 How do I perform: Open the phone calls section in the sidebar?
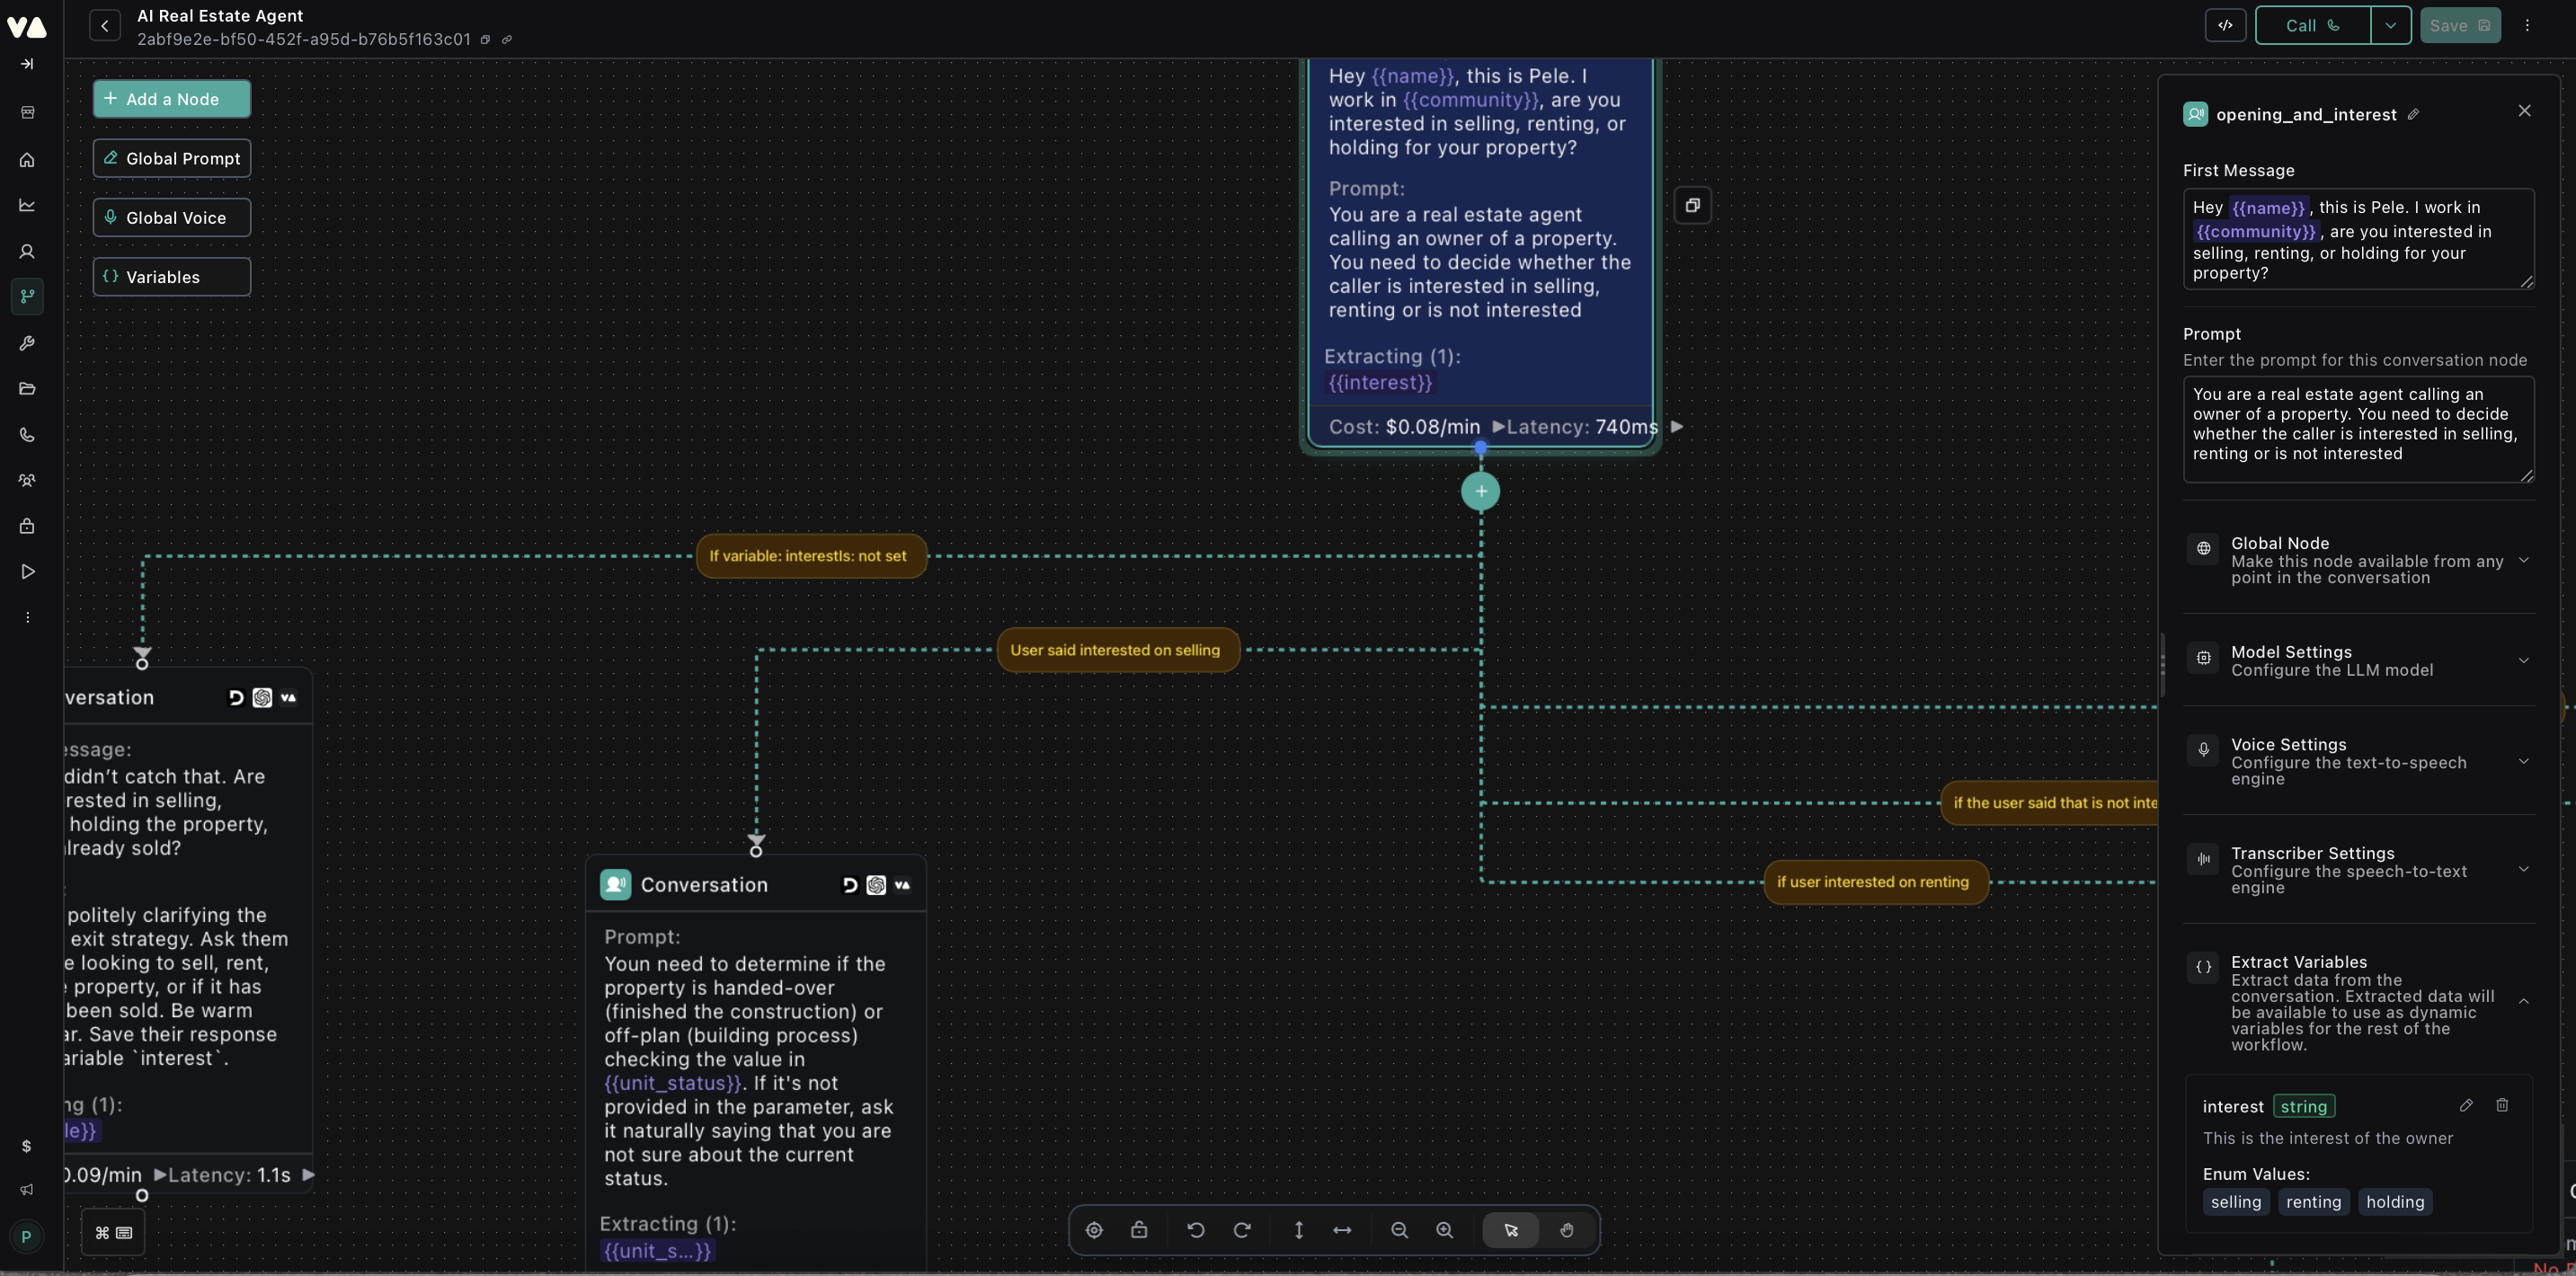[x=27, y=434]
